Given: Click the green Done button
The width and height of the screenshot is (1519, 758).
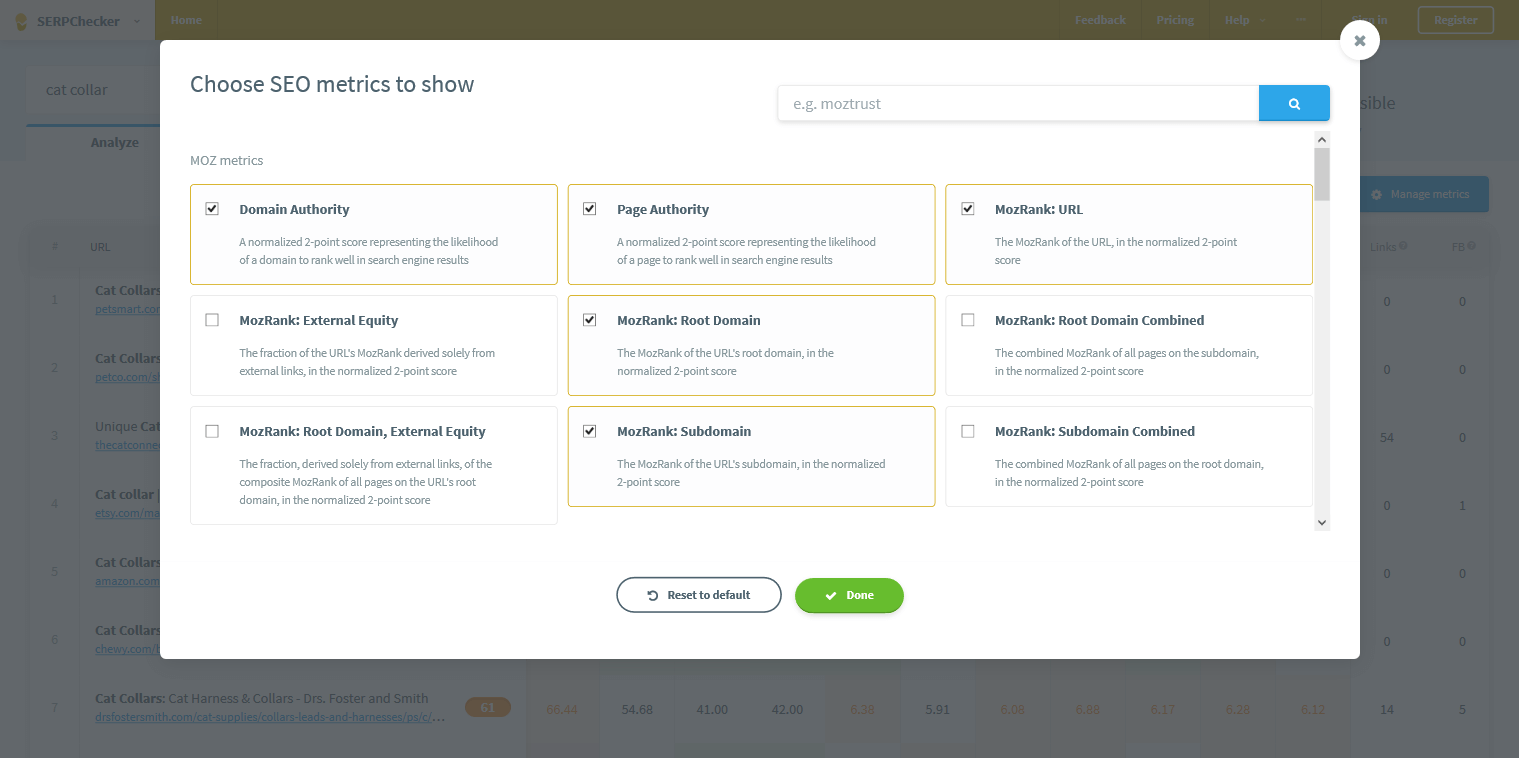Looking at the screenshot, I should [x=849, y=595].
